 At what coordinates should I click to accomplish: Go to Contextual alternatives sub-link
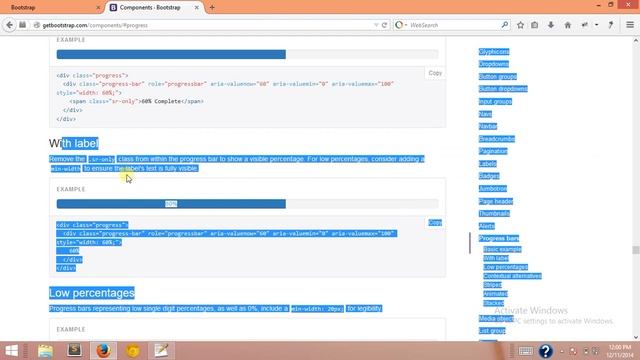tap(512, 276)
